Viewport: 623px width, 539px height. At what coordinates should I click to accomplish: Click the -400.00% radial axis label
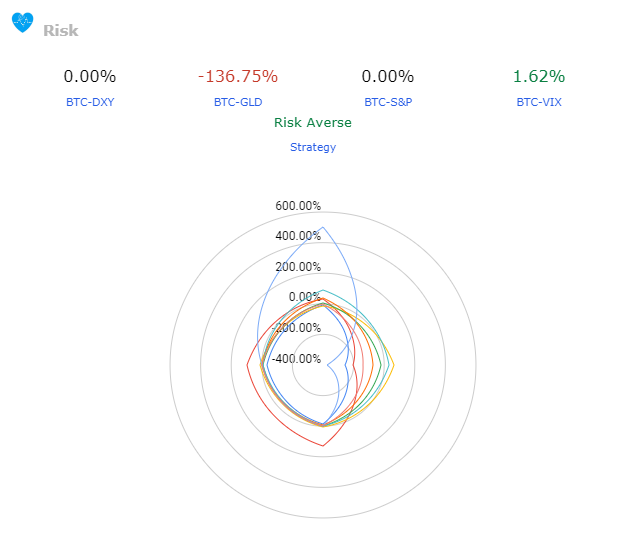(x=298, y=359)
